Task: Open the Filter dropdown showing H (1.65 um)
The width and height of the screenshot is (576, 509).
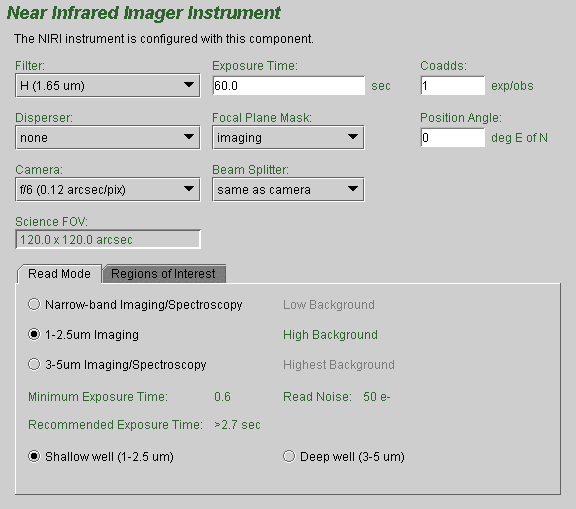Action: point(108,86)
